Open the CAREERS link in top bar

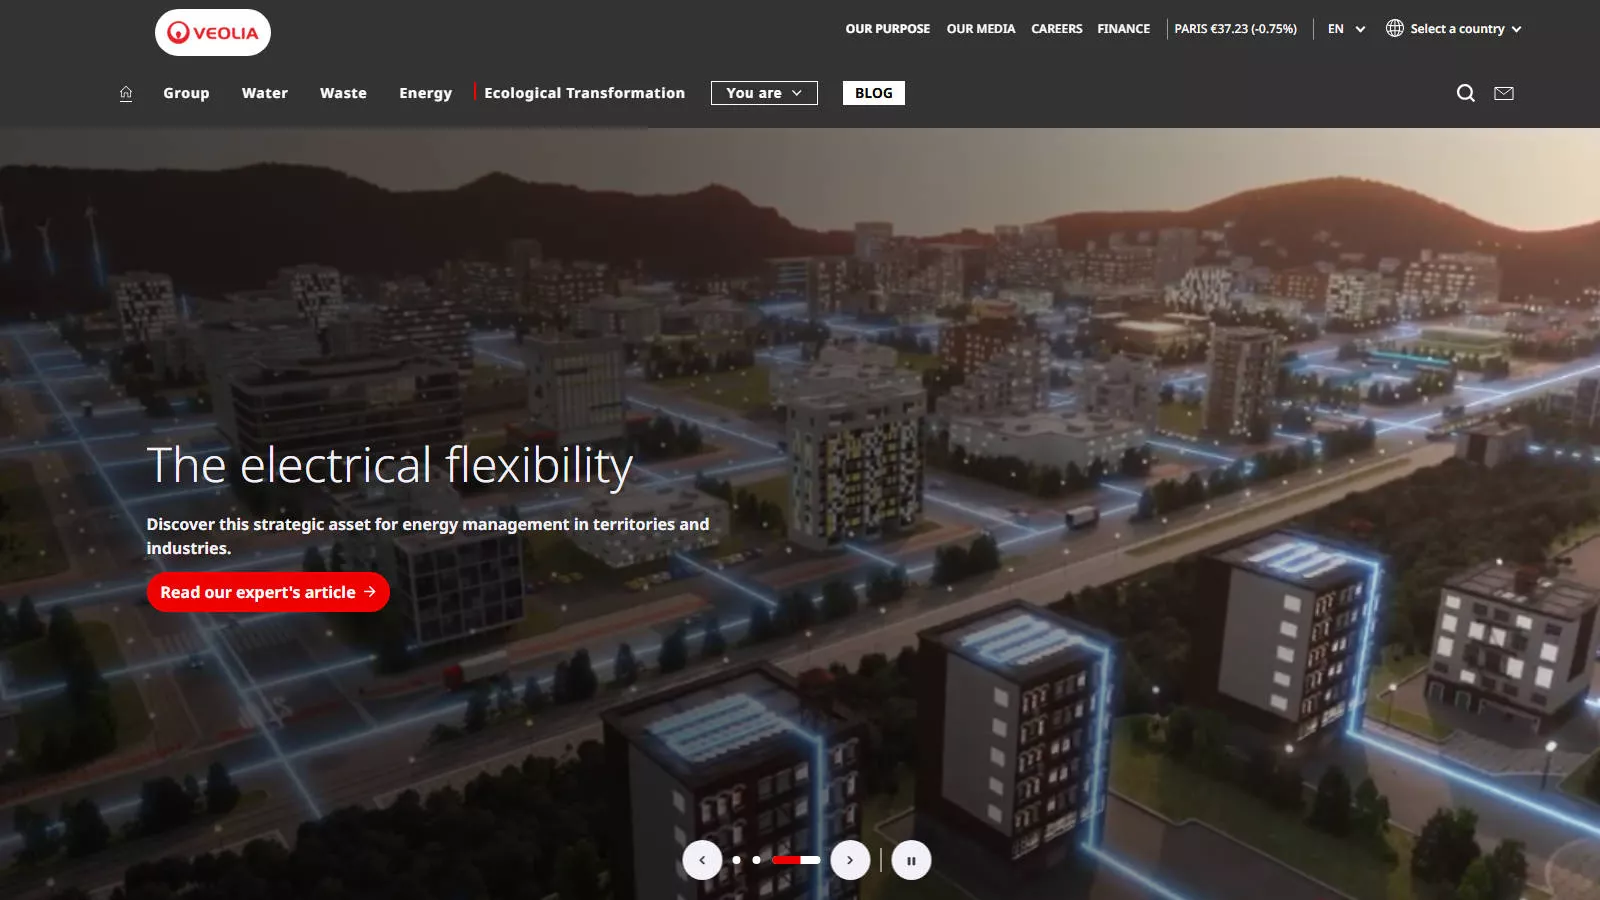(1057, 29)
